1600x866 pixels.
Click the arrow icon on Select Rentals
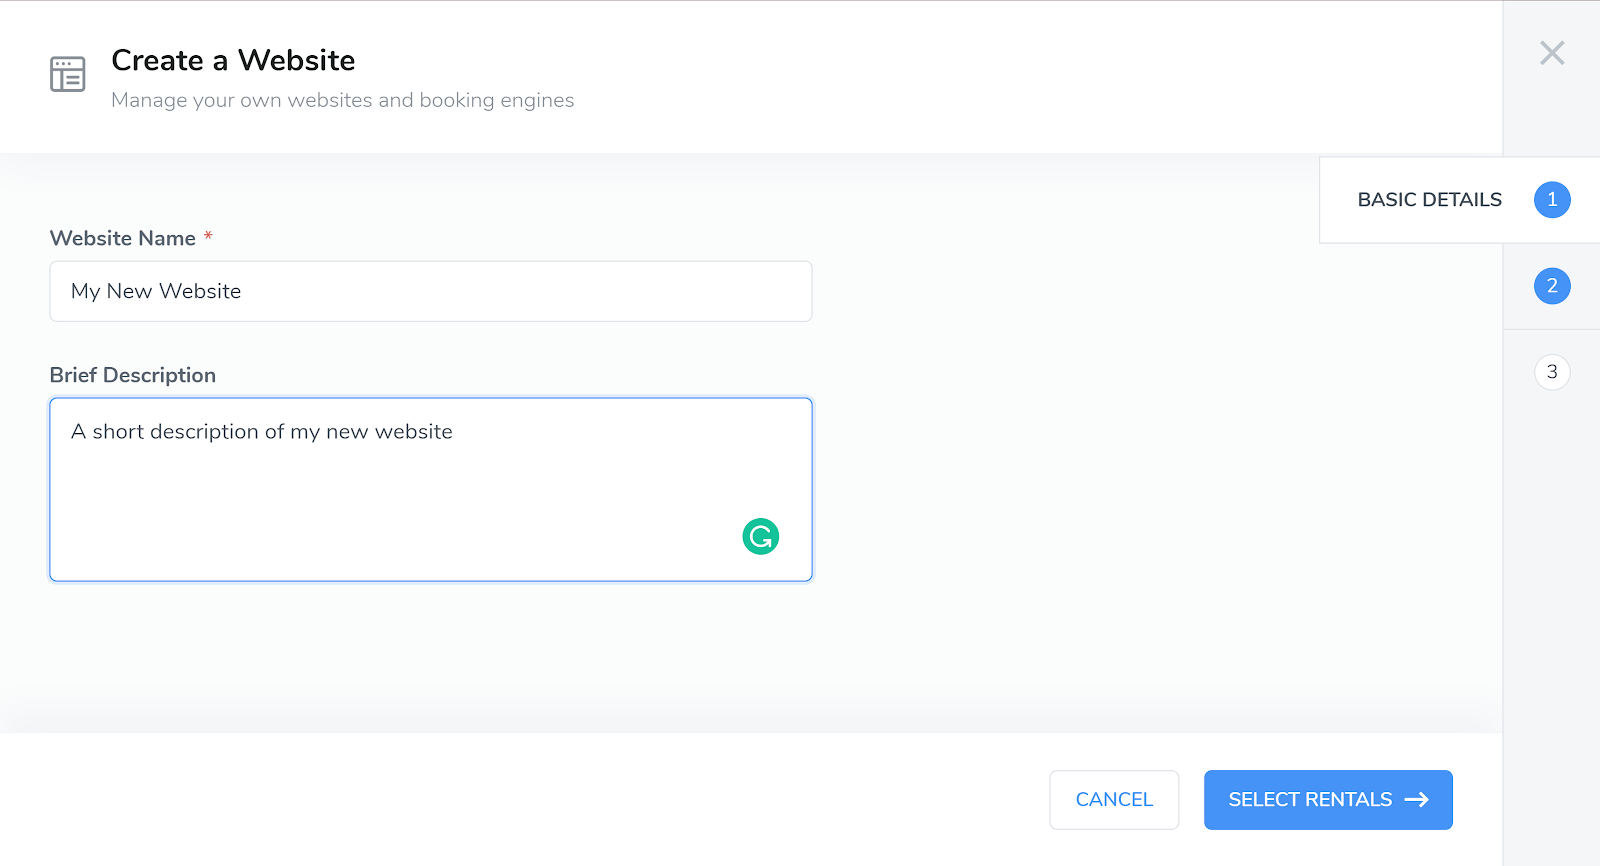1417,800
